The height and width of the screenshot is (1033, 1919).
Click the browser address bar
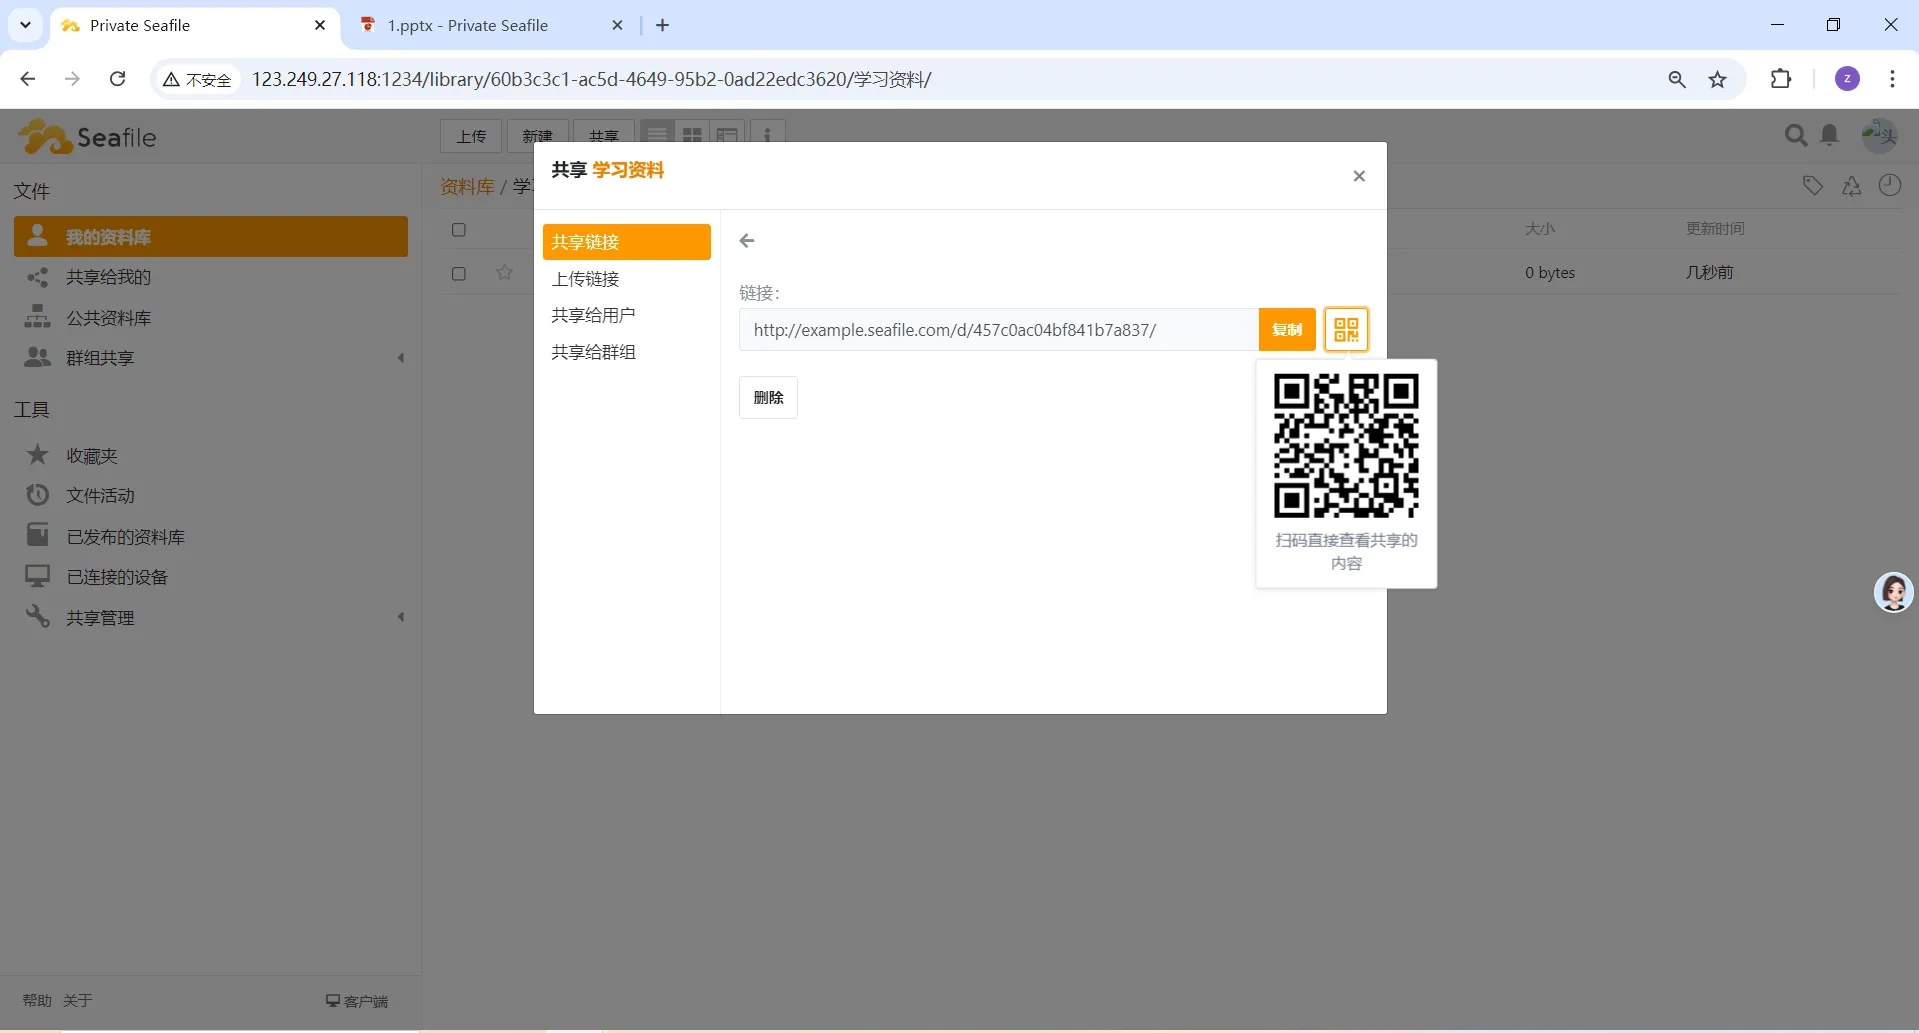[950, 80]
